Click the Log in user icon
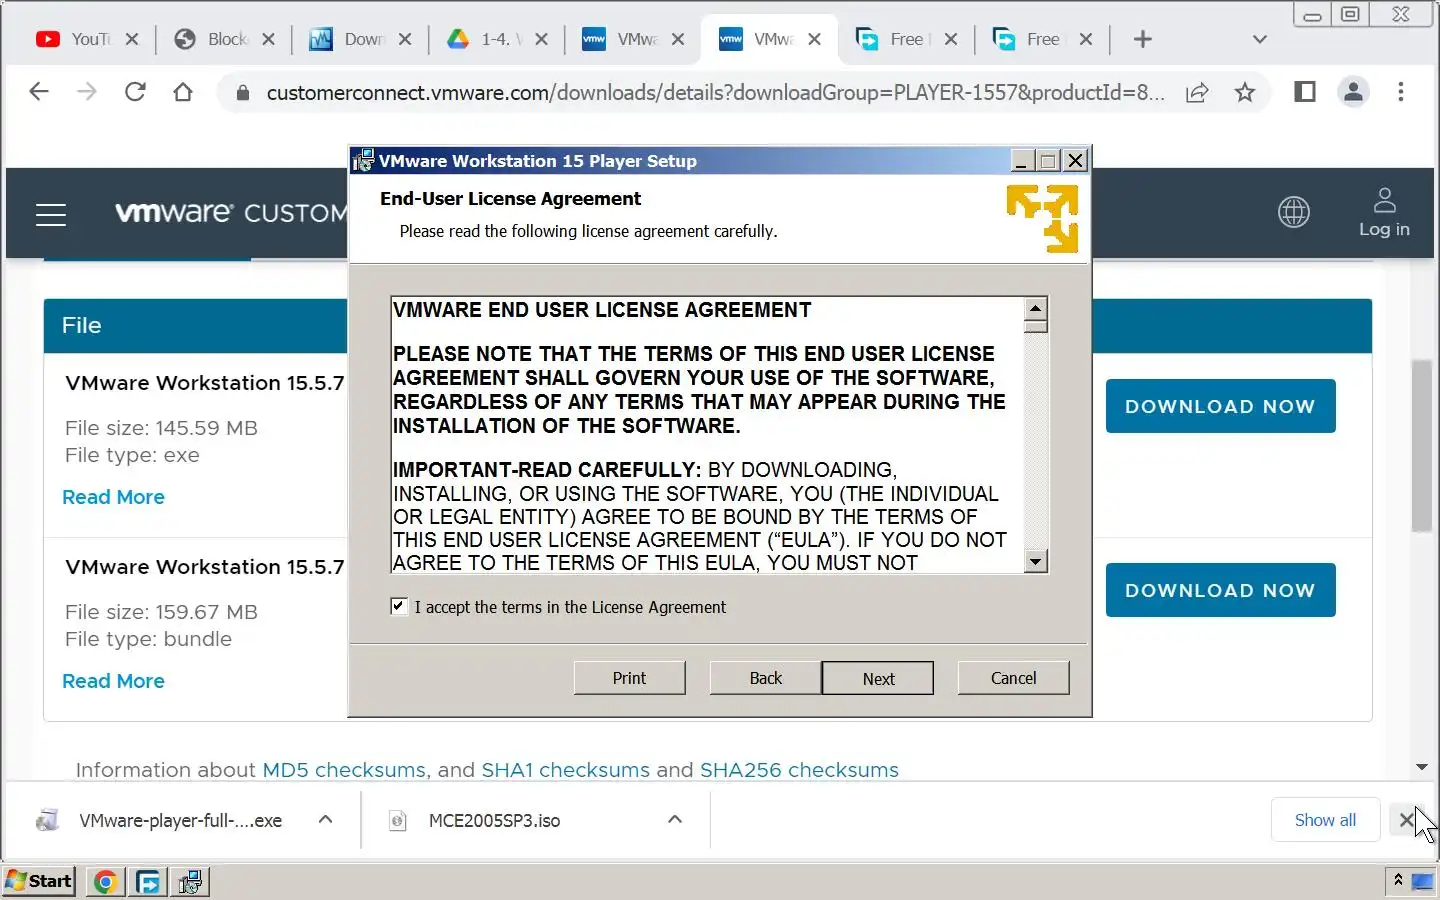 pos(1384,201)
